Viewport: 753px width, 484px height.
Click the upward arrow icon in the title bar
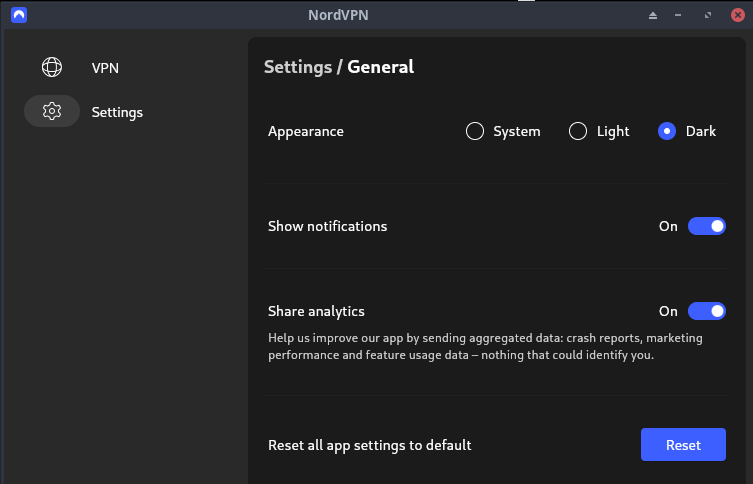(x=653, y=15)
